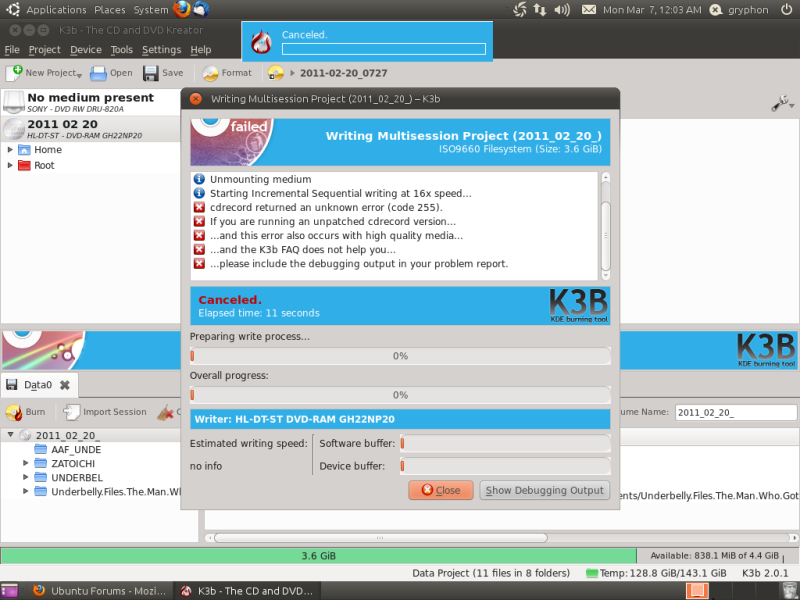Screen dimensions: 800x600
Task: Click the wrench configuration icon in K3b
Action: coord(780,104)
